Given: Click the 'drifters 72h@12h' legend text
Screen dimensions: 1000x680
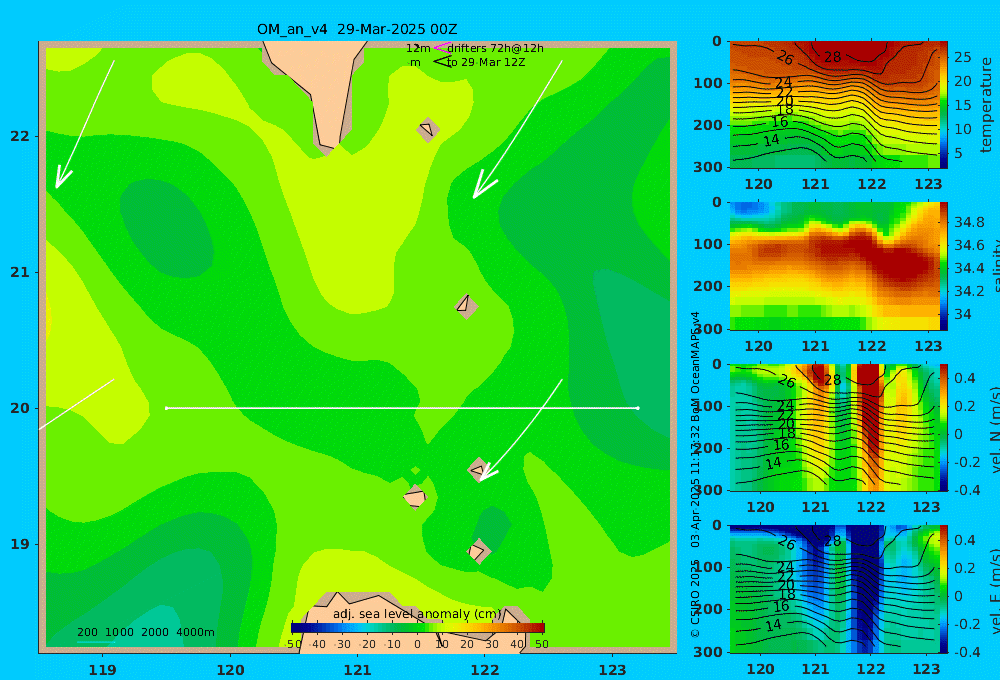Looking at the screenshot, I should tap(495, 48).
